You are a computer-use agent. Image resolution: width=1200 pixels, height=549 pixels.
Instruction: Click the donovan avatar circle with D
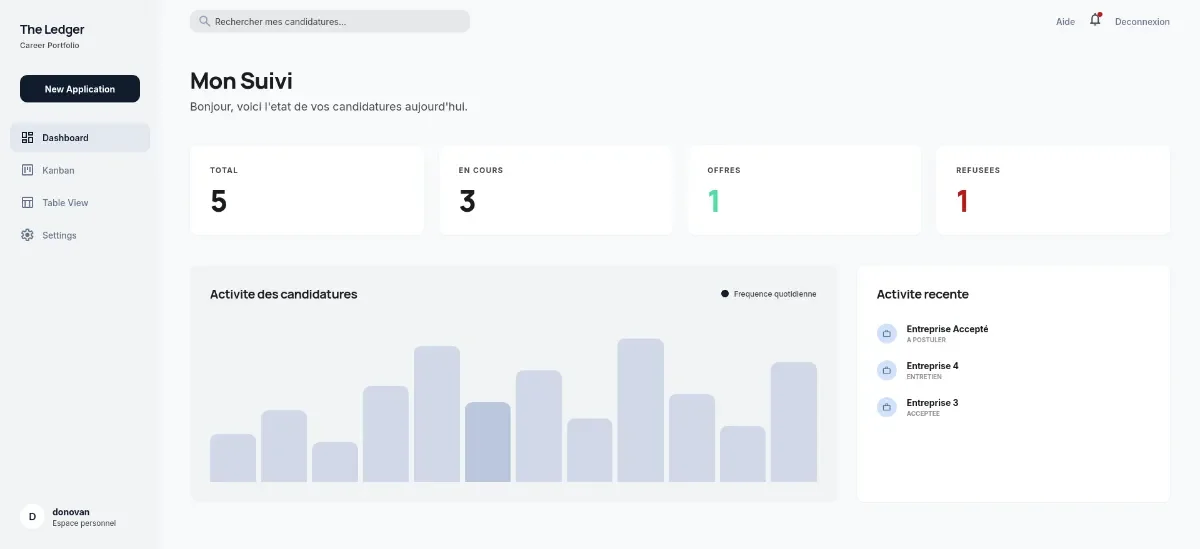point(32,517)
